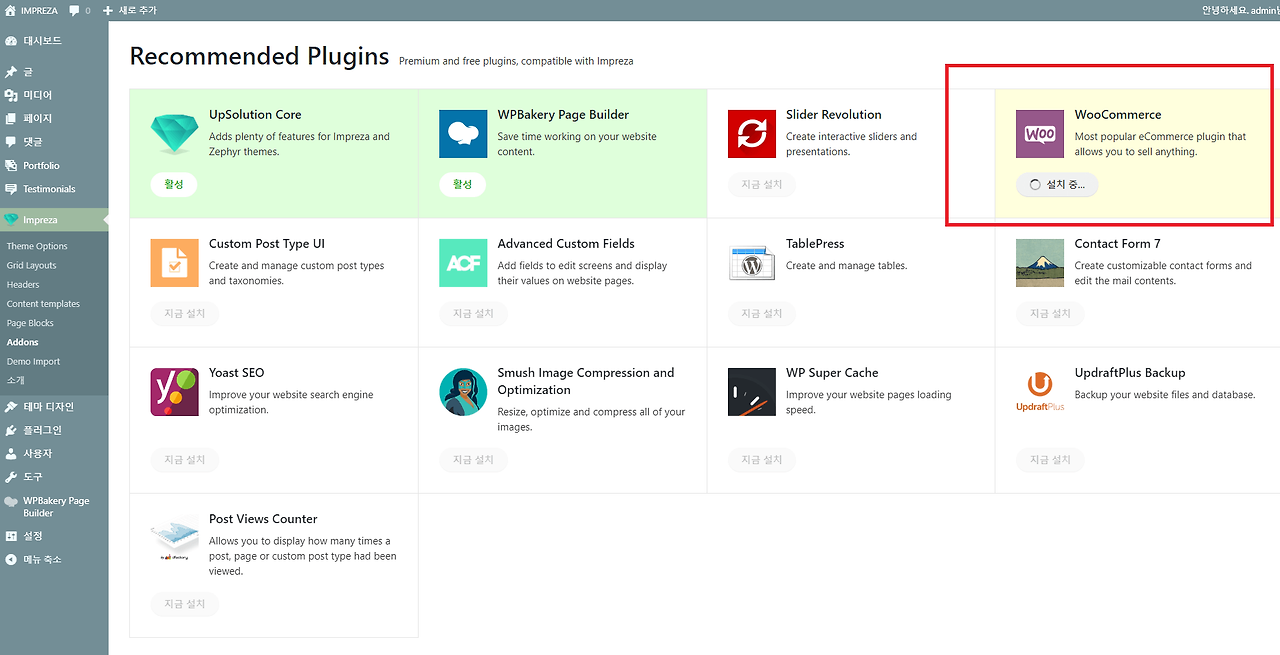Screen dimensions: 1280x655
Task: Install UpdraftPlus Backup plugin
Action: click(x=1050, y=459)
